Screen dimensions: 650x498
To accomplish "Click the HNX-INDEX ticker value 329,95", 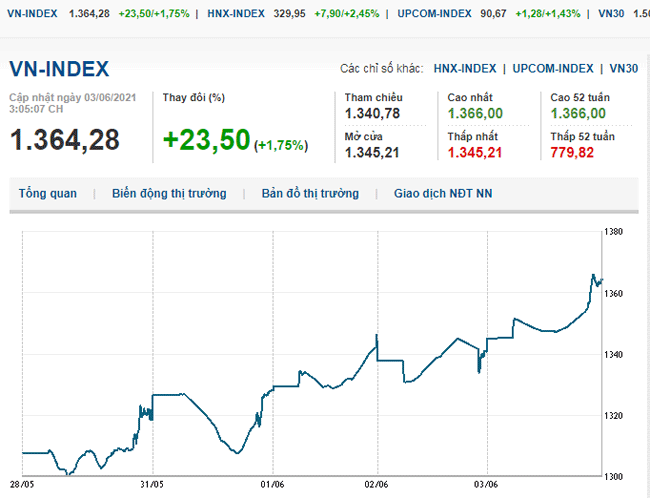I will [x=289, y=14].
